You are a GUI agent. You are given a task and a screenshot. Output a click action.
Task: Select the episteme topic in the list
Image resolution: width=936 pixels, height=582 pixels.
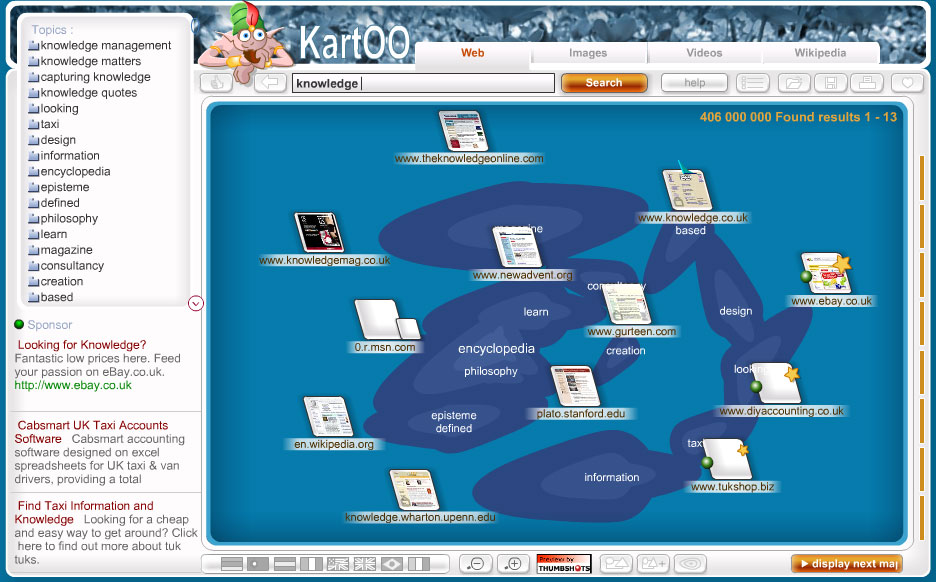point(64,187)
